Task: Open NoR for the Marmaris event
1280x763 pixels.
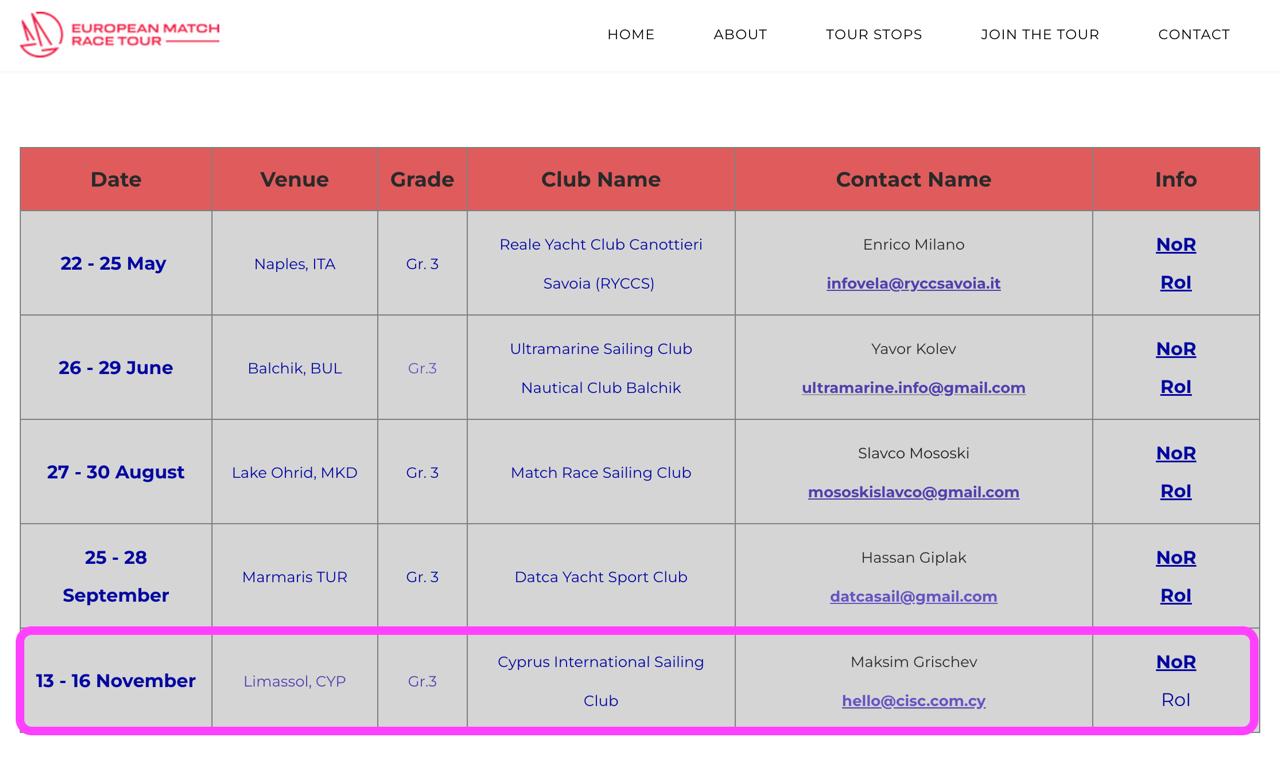Action: tap(1176, 558)
